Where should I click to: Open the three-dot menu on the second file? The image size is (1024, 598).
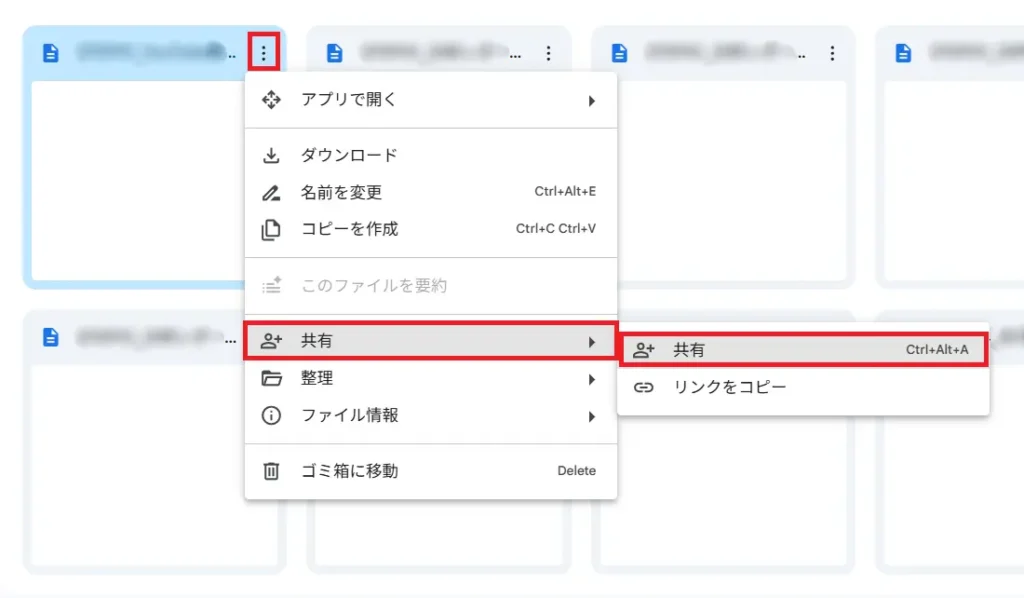pyautogui.click(x=549, y=53)
